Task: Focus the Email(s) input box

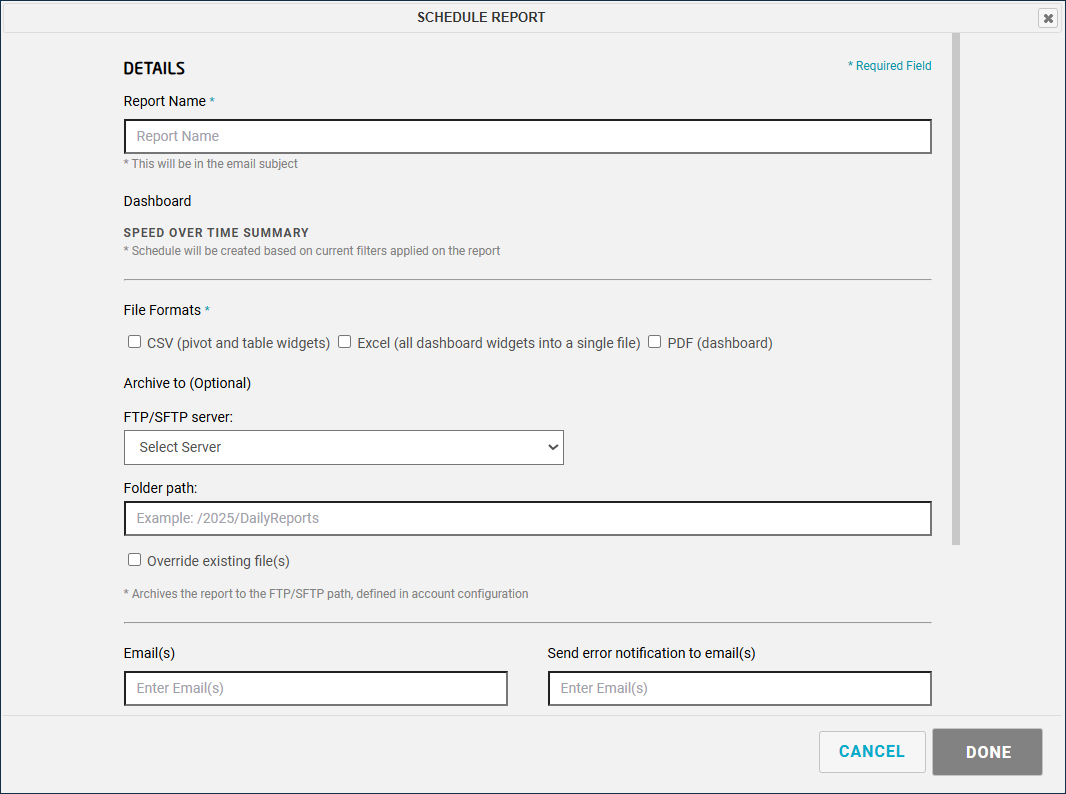Action: point(316,689)
